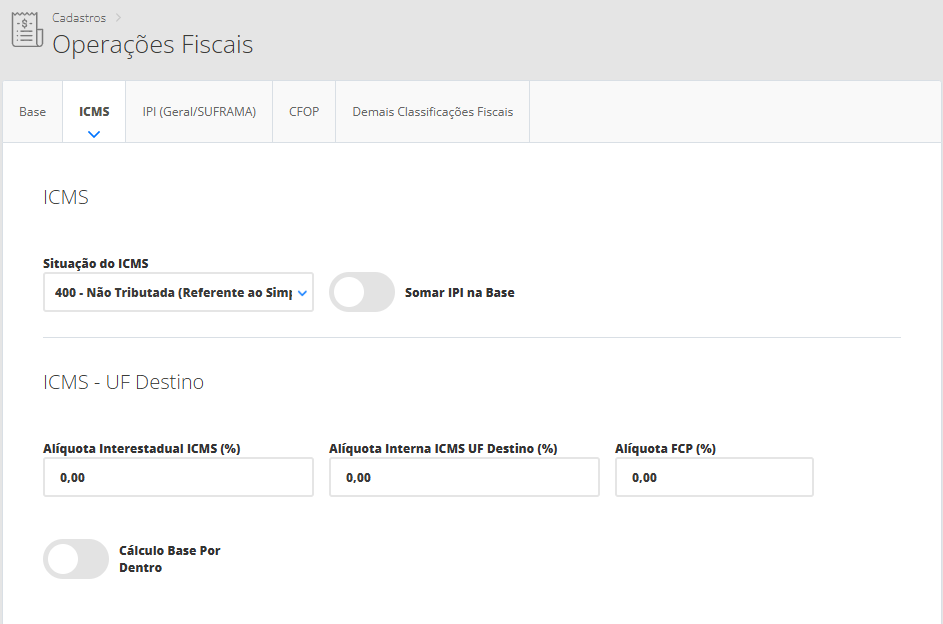943x624 pixels.
Task: Click the blue chevron under ICMS tab
Action: pos(94,133)
